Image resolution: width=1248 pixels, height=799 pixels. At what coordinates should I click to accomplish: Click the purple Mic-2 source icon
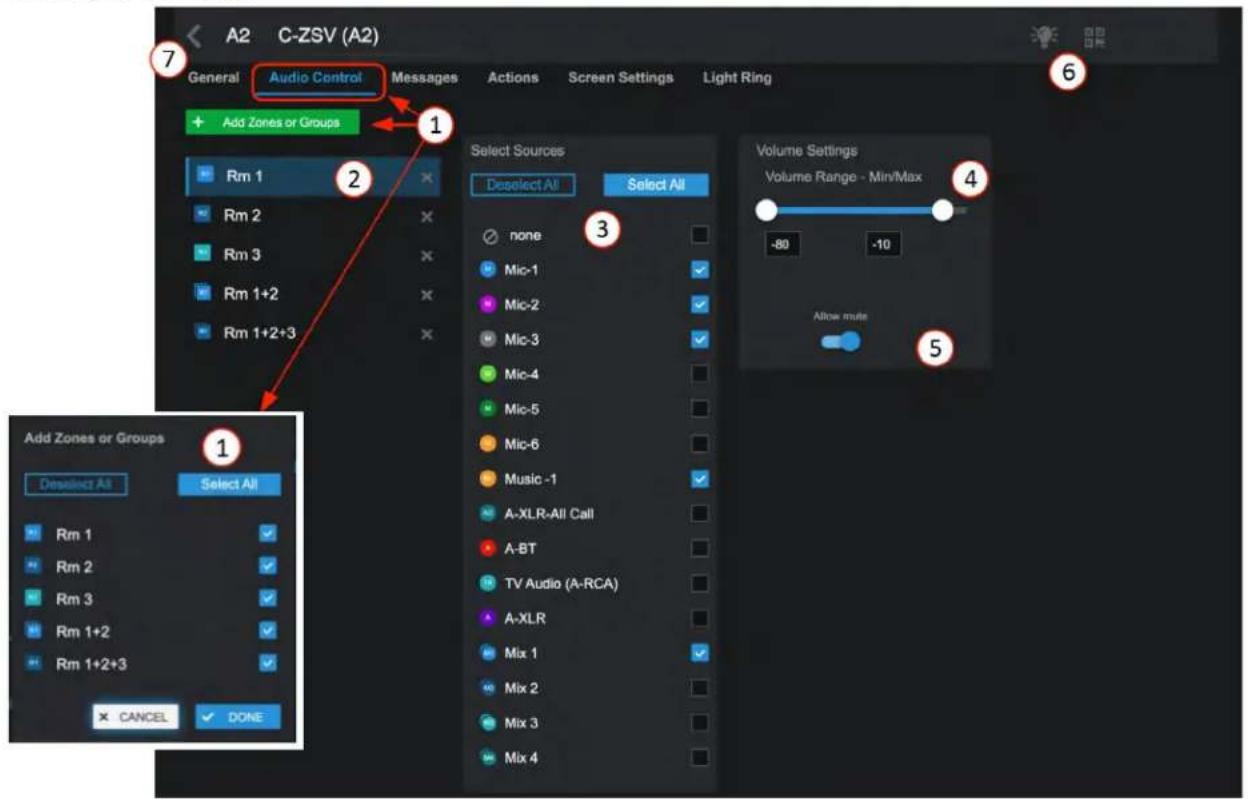(x=488, y=305)
